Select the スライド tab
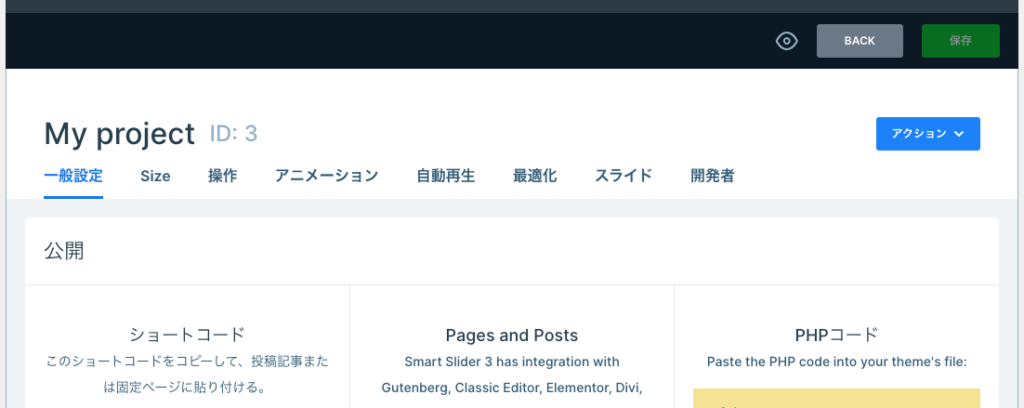The width and height of the screenshot is (1024, 408). (623, 176)
